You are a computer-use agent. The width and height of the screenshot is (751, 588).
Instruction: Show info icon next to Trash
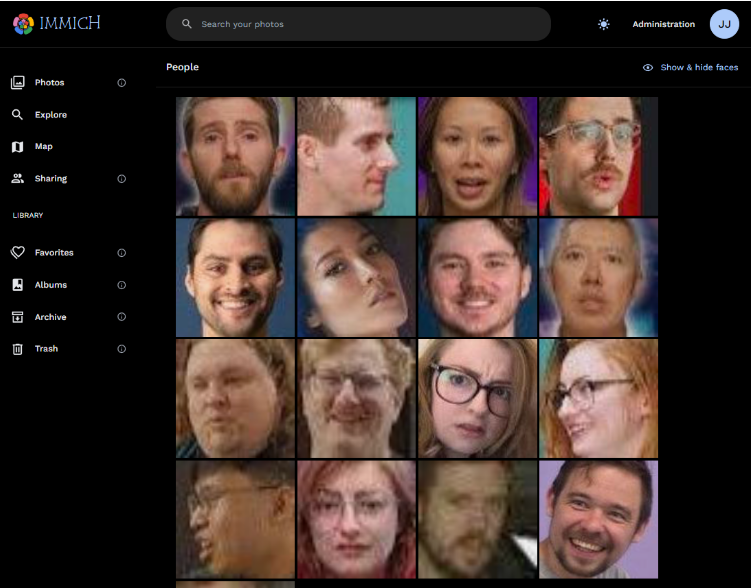coord(122,349)
